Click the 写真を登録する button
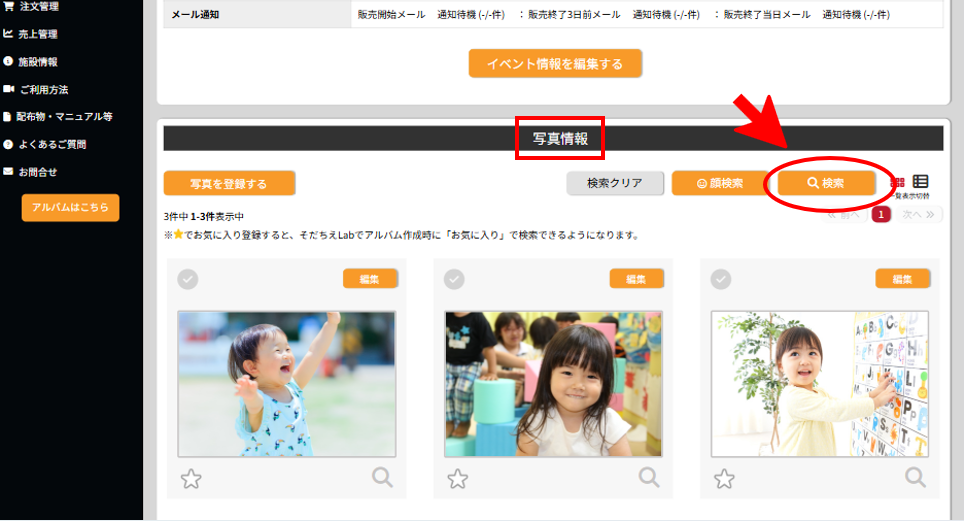 click(229, 184)
